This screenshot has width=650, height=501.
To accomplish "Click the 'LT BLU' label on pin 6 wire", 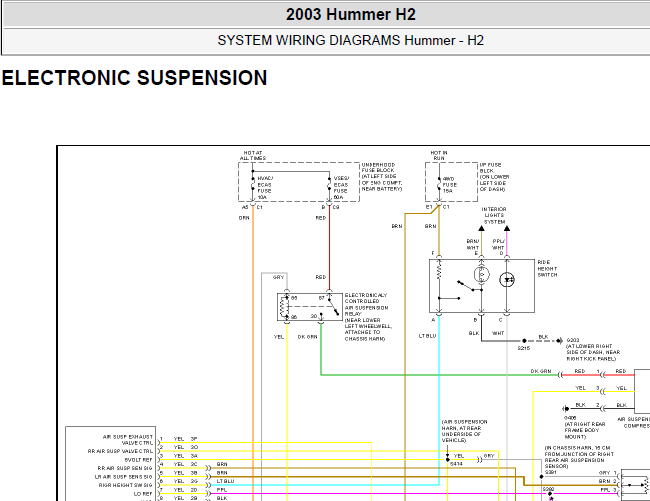I will pyautogui.click(x=226, y=481).
